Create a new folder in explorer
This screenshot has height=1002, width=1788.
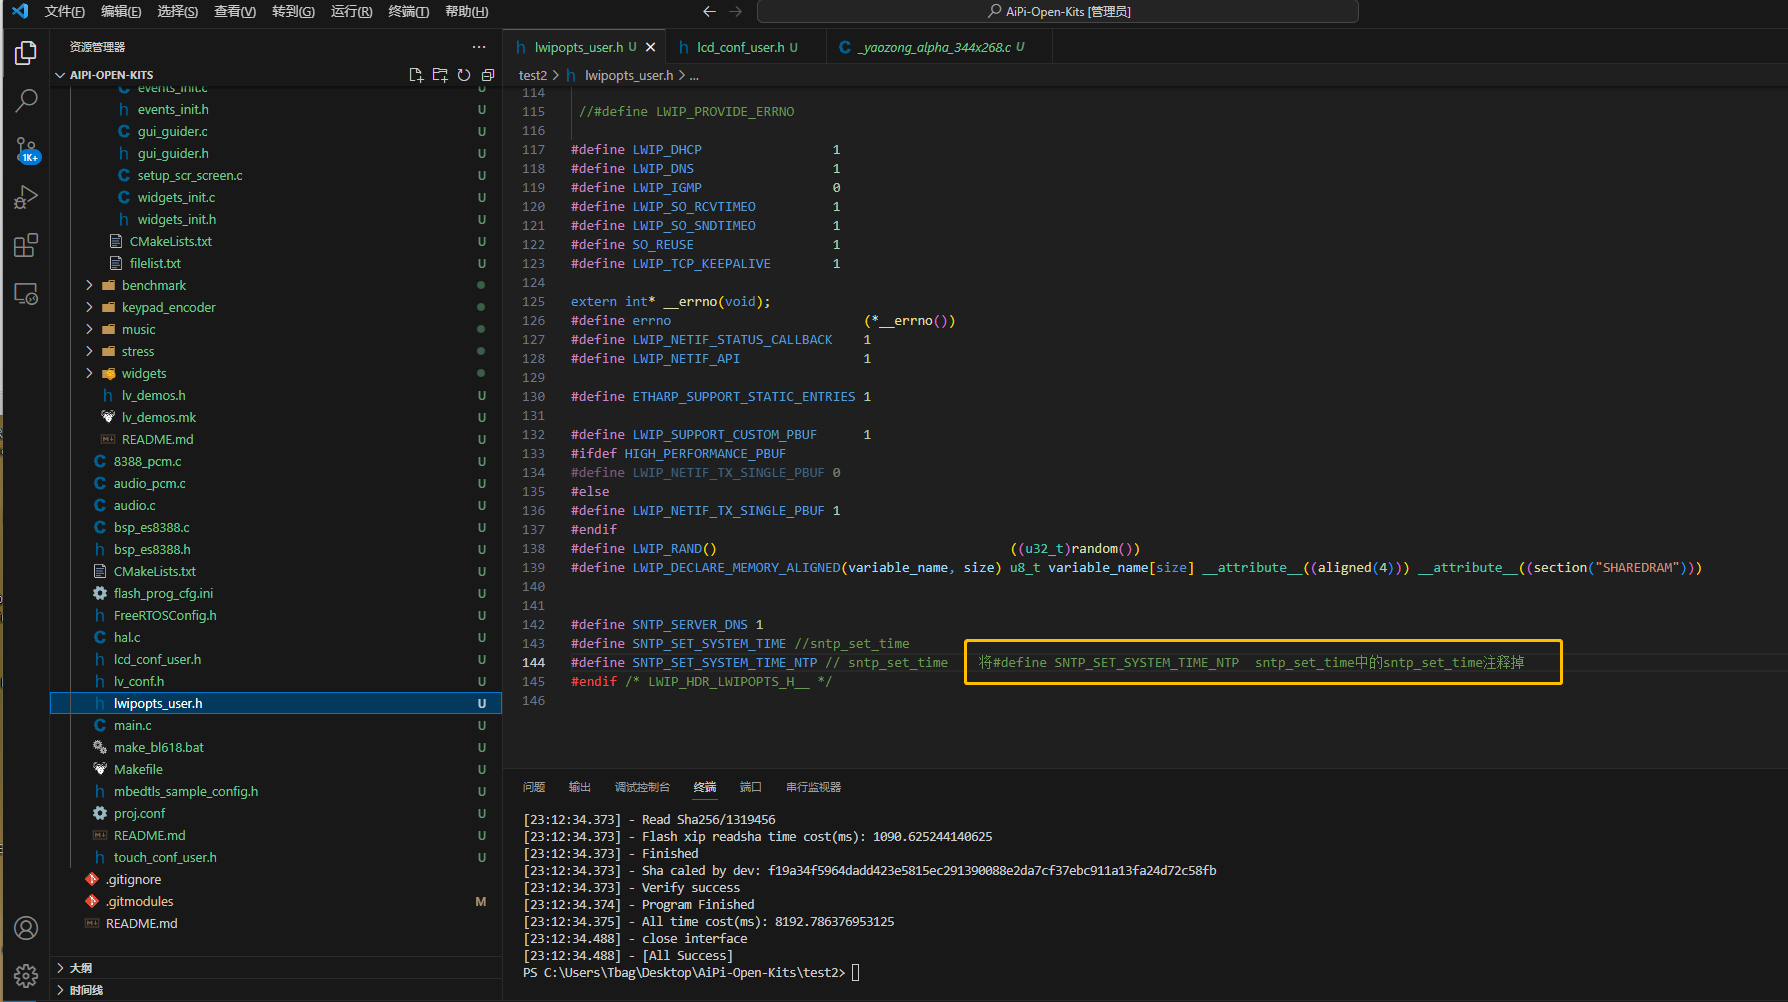pyautogui.click(x=440, y=75)
